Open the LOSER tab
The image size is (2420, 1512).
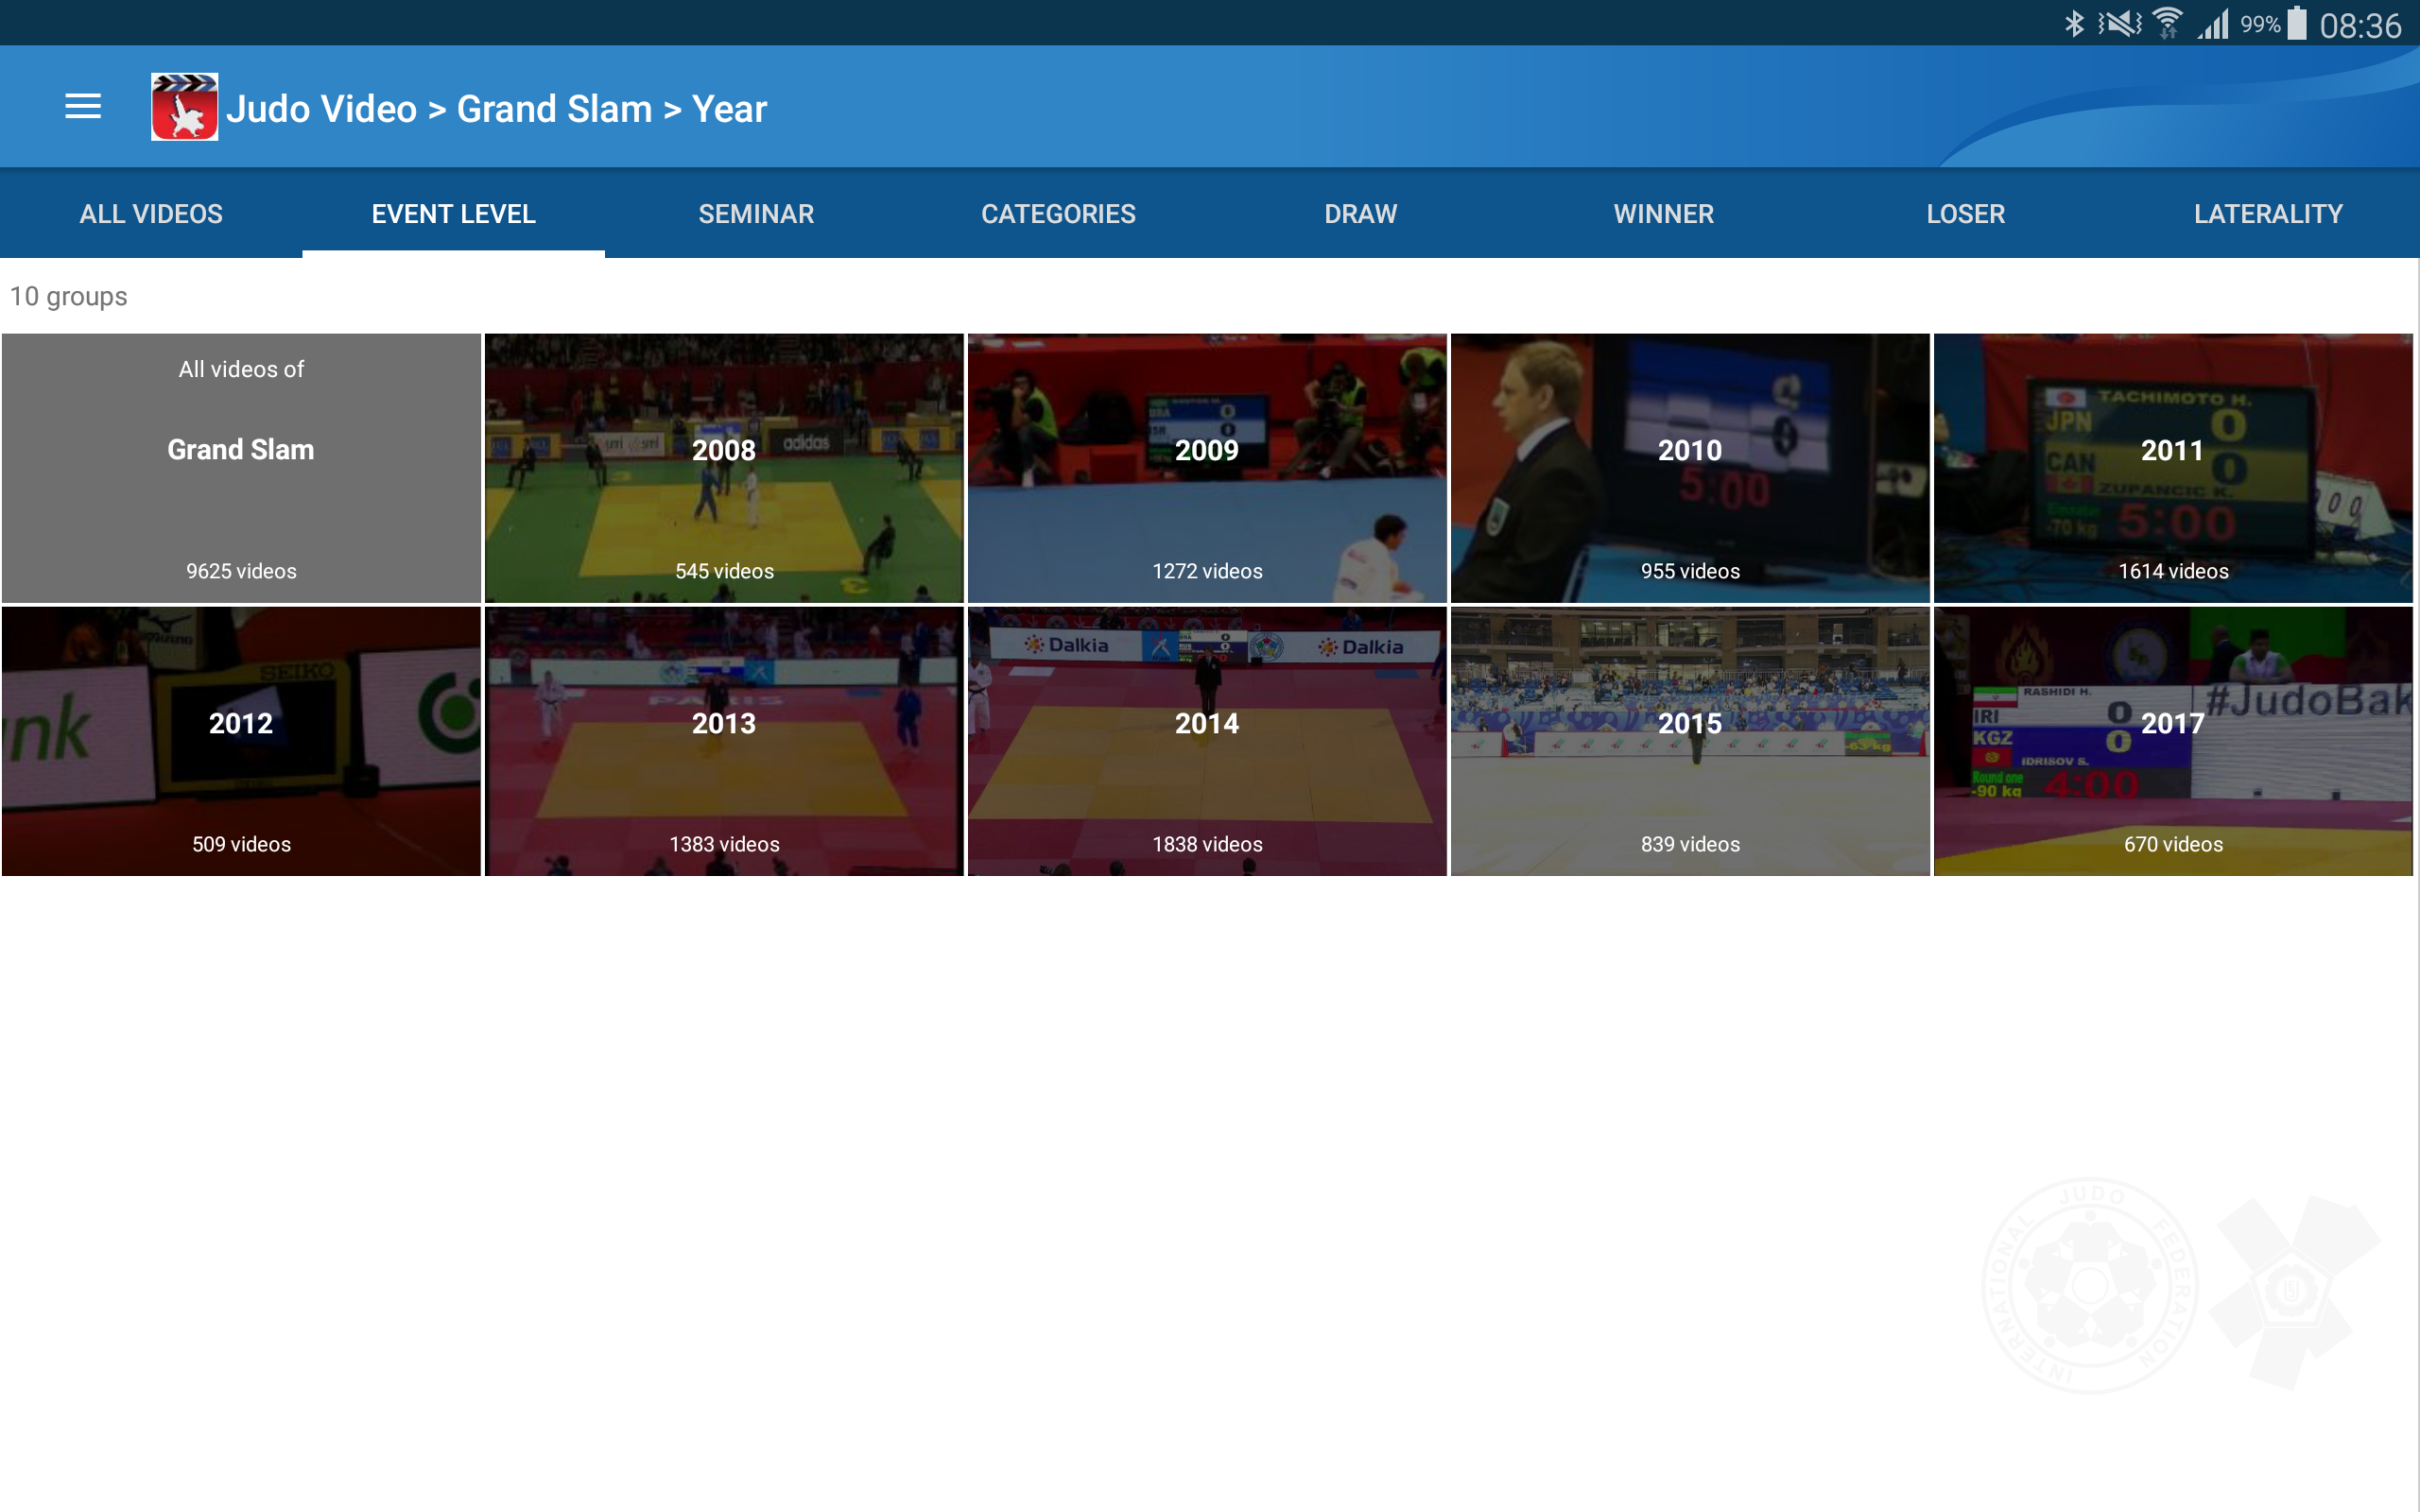[1966, 213]
